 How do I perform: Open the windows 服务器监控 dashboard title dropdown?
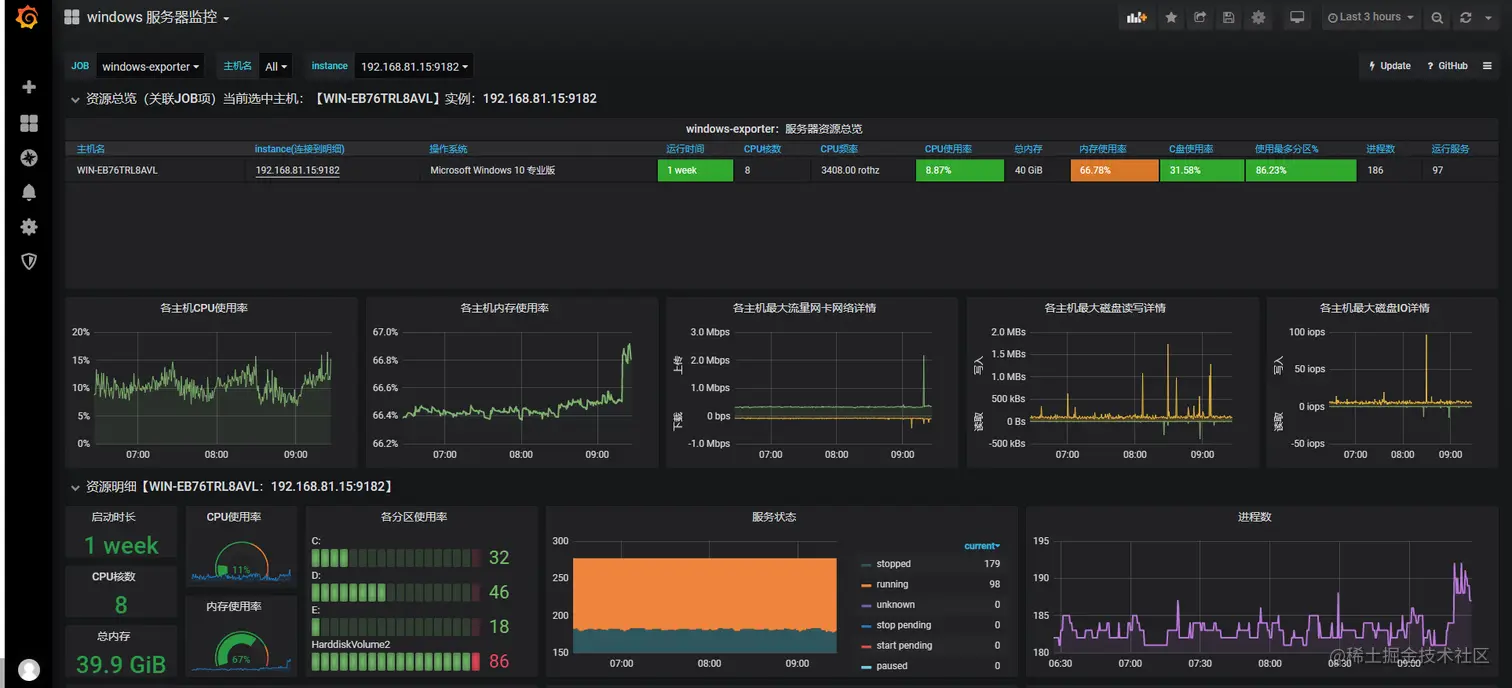pyautogui.click(x=147, y=18)
